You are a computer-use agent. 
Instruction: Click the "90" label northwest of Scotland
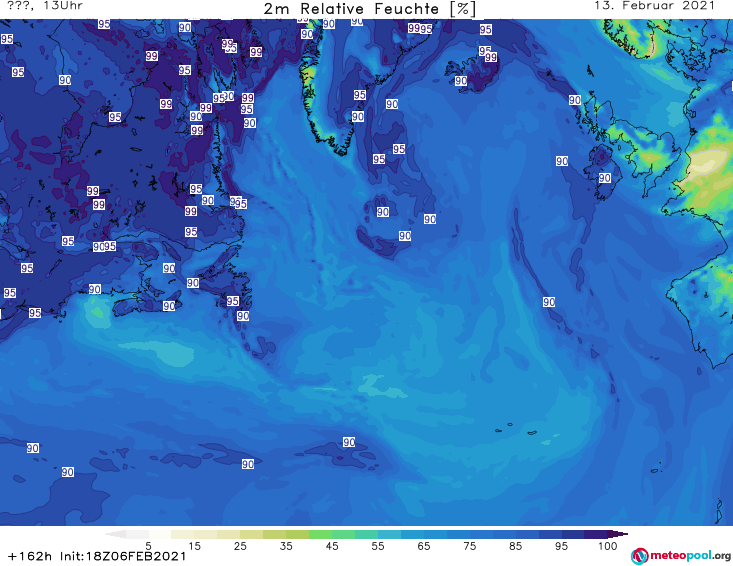pos(575,100)
